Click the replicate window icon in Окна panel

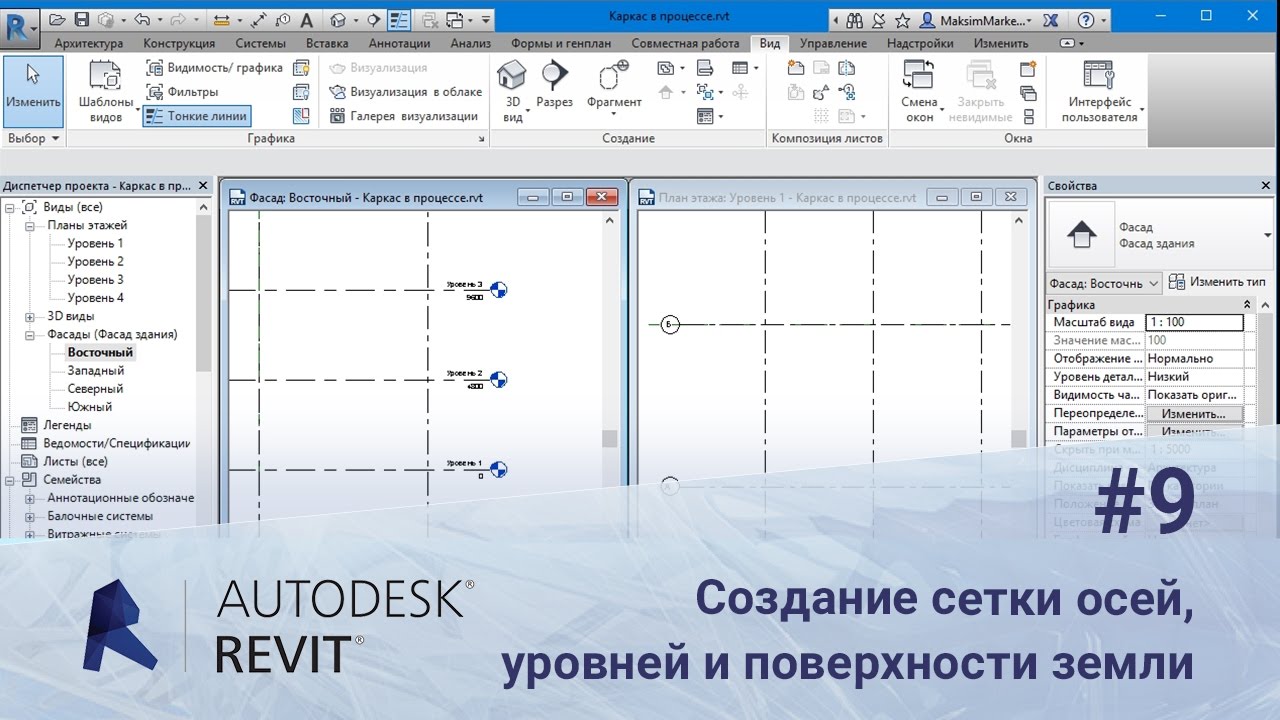pyautogui.click(x=1027, y=68)
